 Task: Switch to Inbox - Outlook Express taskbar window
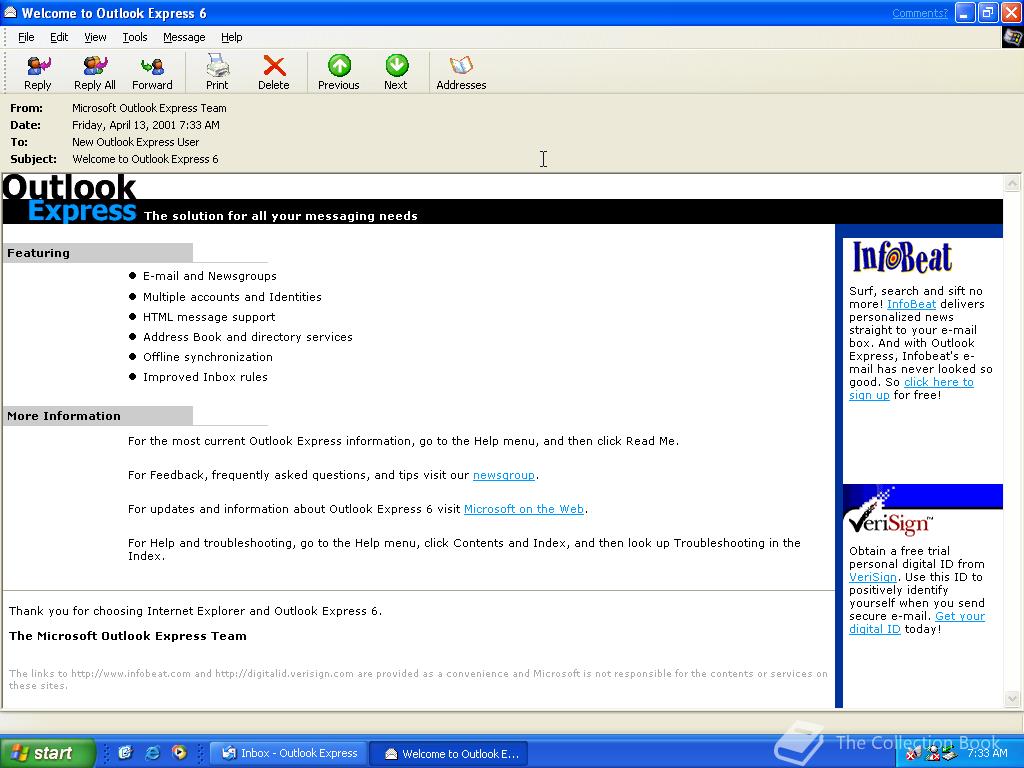[289, 753]
